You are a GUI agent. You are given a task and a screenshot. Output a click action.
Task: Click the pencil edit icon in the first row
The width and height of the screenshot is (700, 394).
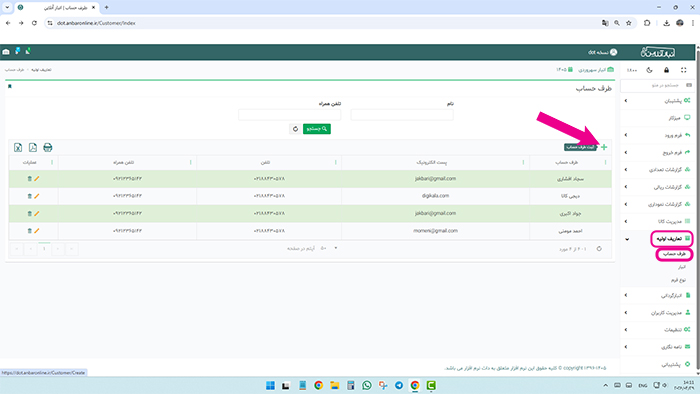click(x=37, y=178)
